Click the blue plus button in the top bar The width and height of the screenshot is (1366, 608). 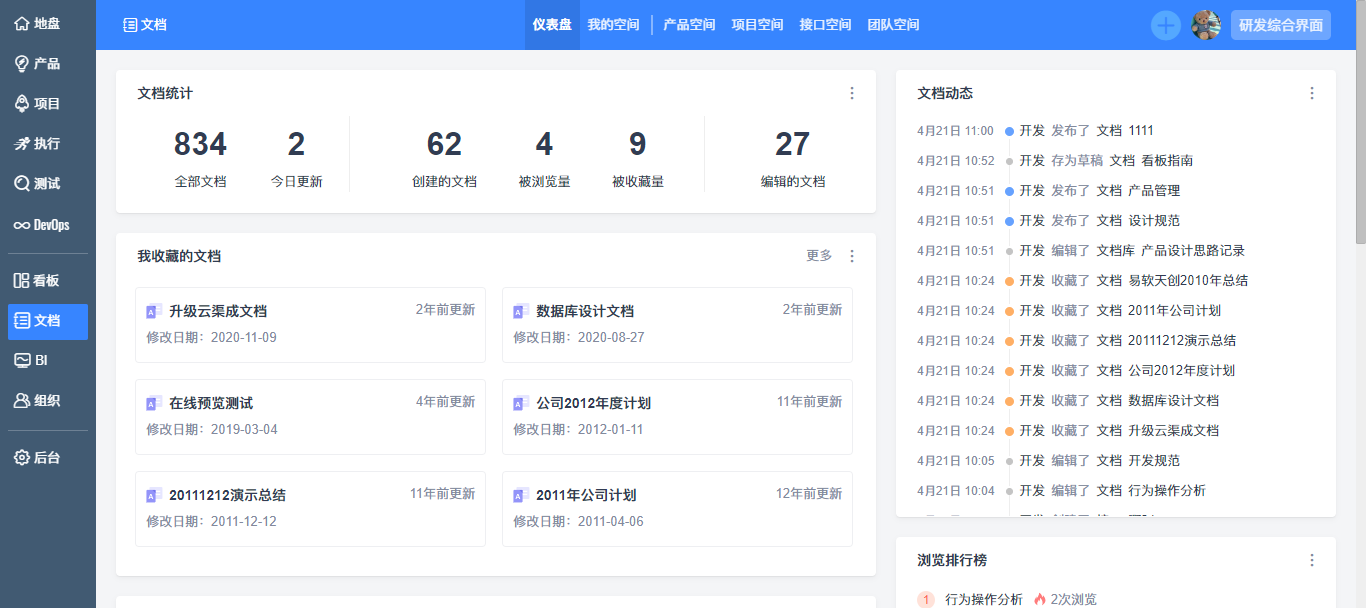point(1166,24)
